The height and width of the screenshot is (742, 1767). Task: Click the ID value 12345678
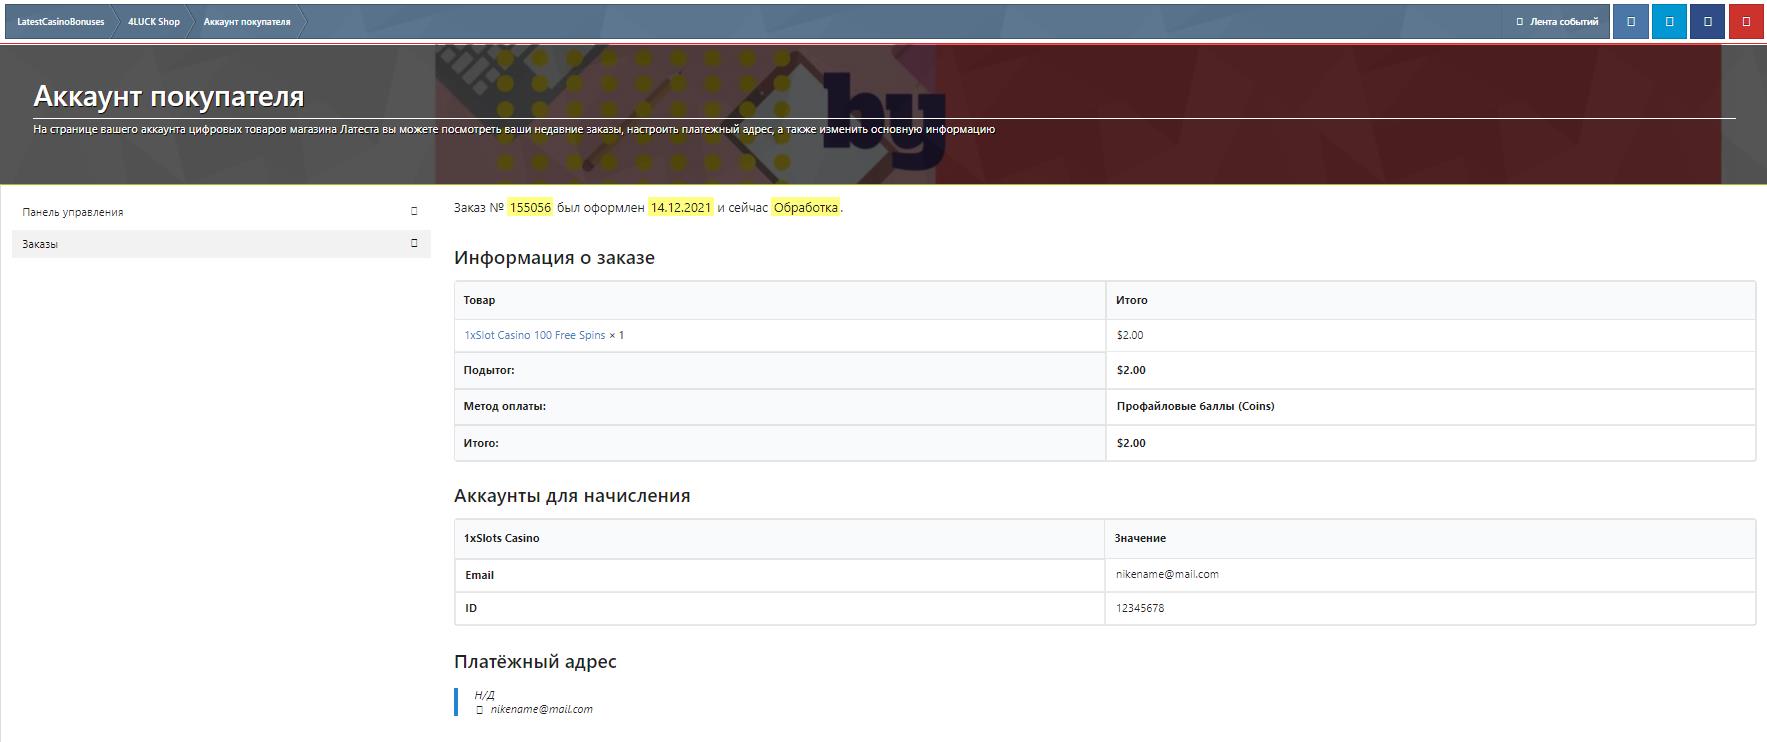1140,608
